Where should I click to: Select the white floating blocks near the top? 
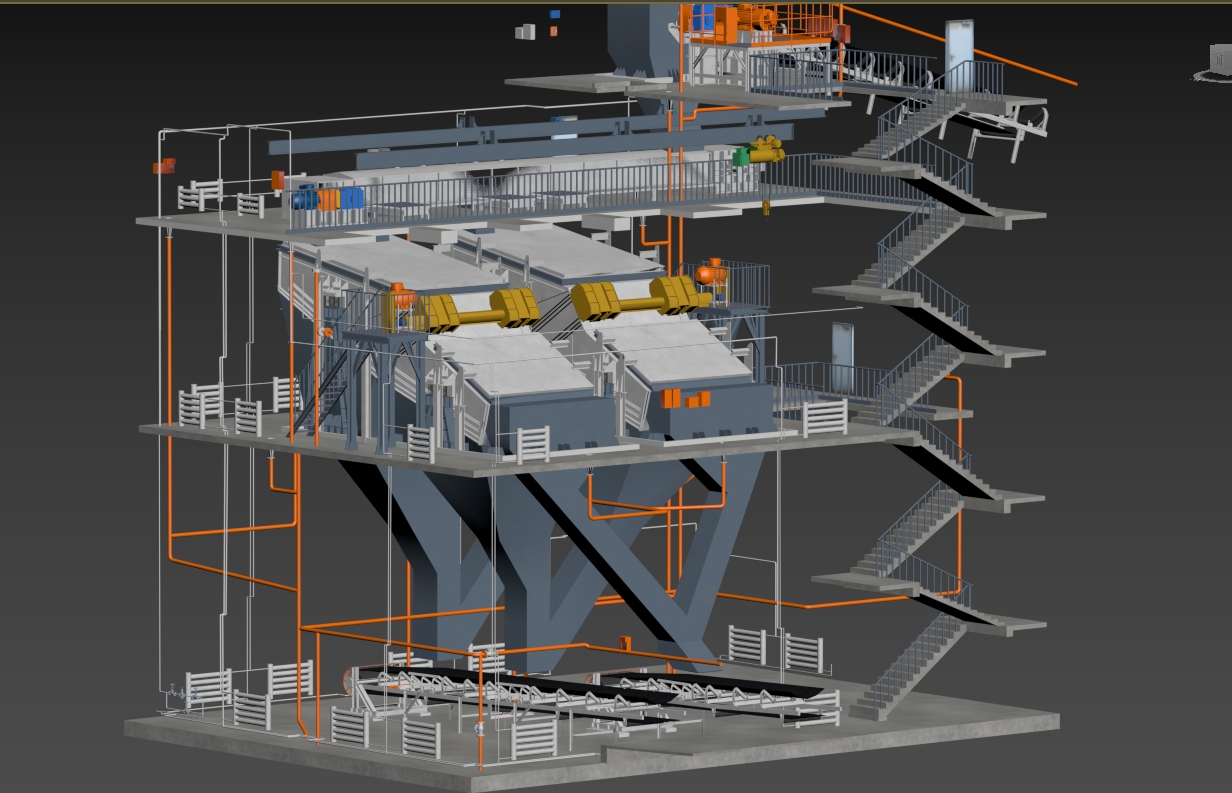[525, 32]
